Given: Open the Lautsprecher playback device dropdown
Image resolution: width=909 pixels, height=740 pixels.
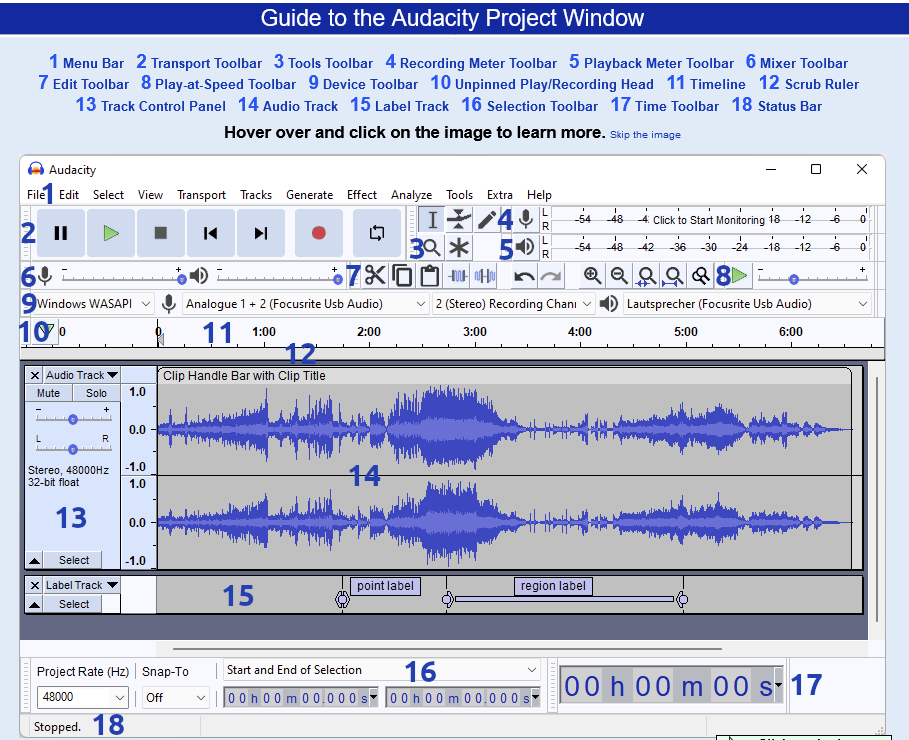Looking at the screenshot, I should click(x=747, y=304).
